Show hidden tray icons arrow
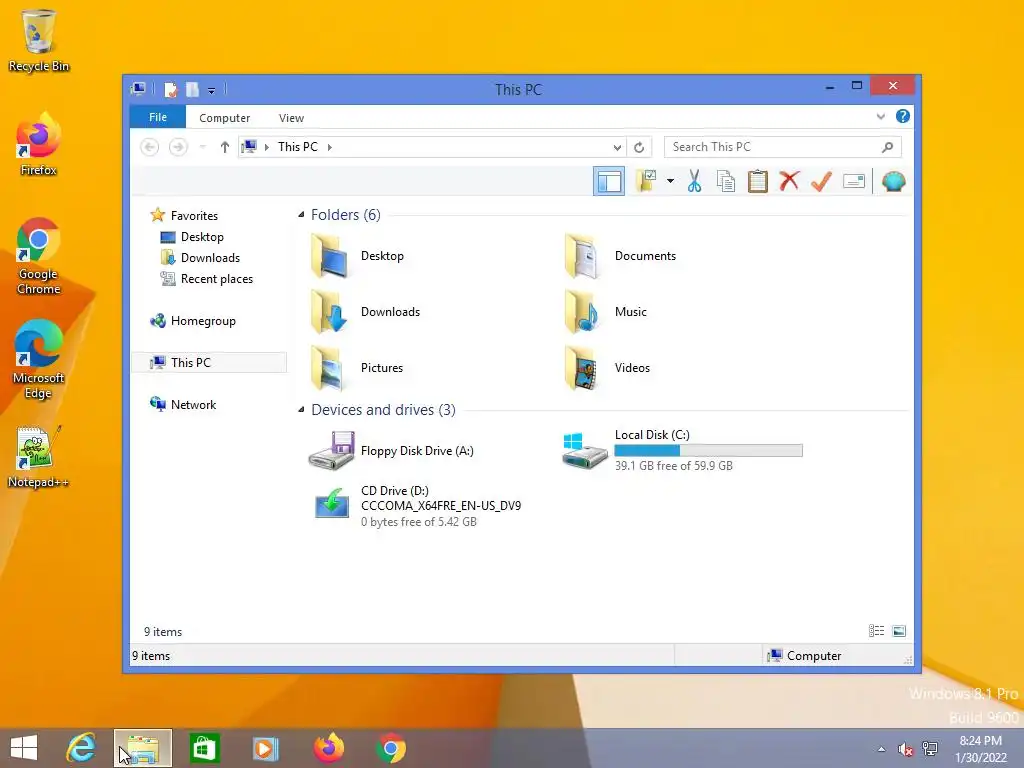Screen dimensions: 1024x768 882,749
